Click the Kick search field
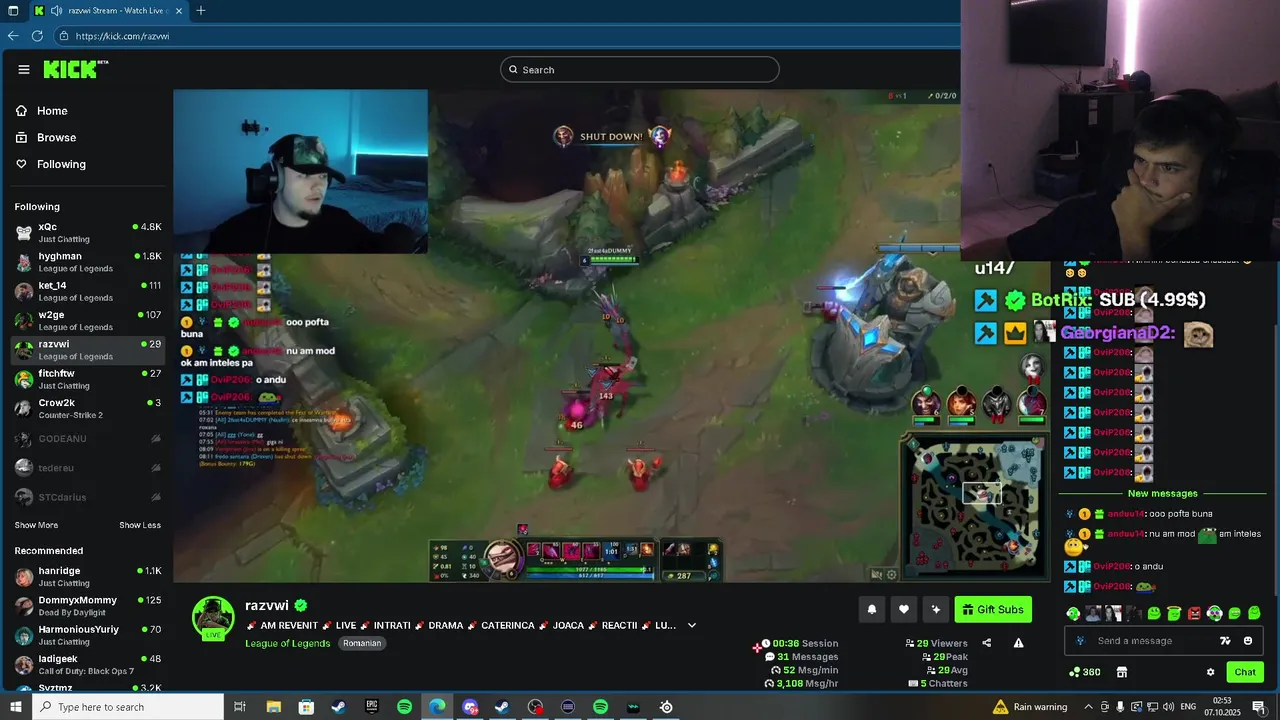 click(640, 69)
